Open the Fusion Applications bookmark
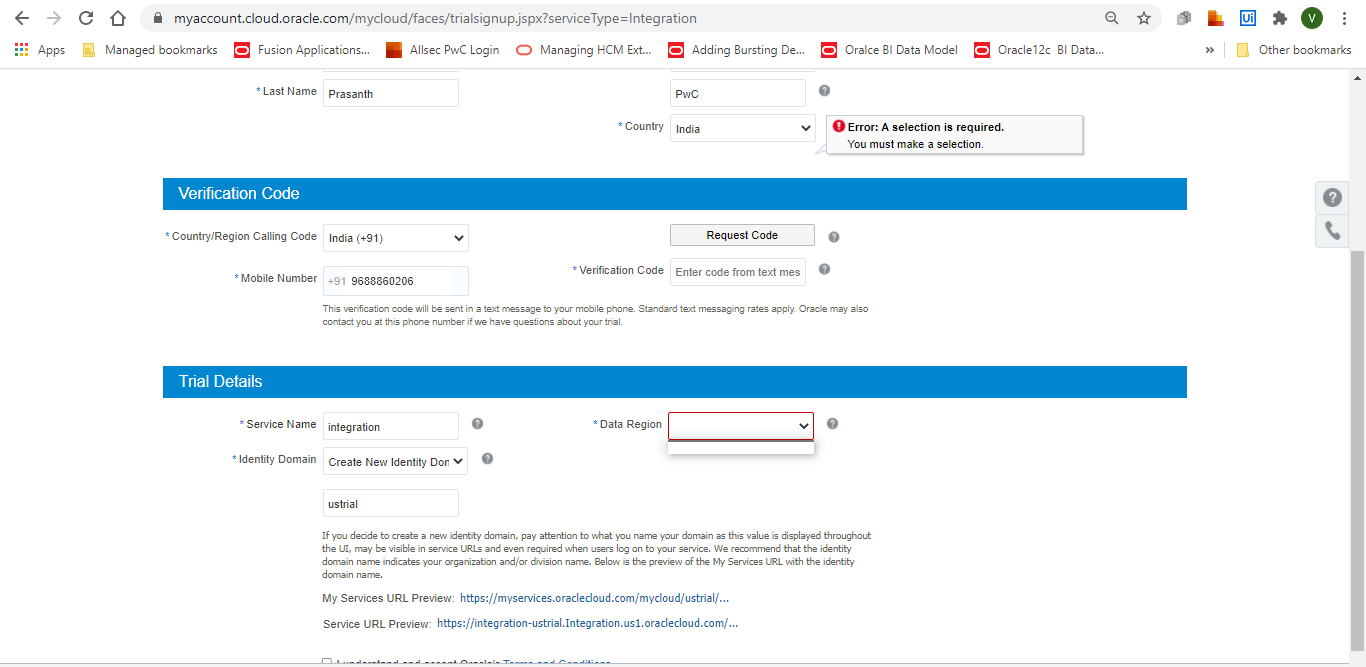 point(302,50)
